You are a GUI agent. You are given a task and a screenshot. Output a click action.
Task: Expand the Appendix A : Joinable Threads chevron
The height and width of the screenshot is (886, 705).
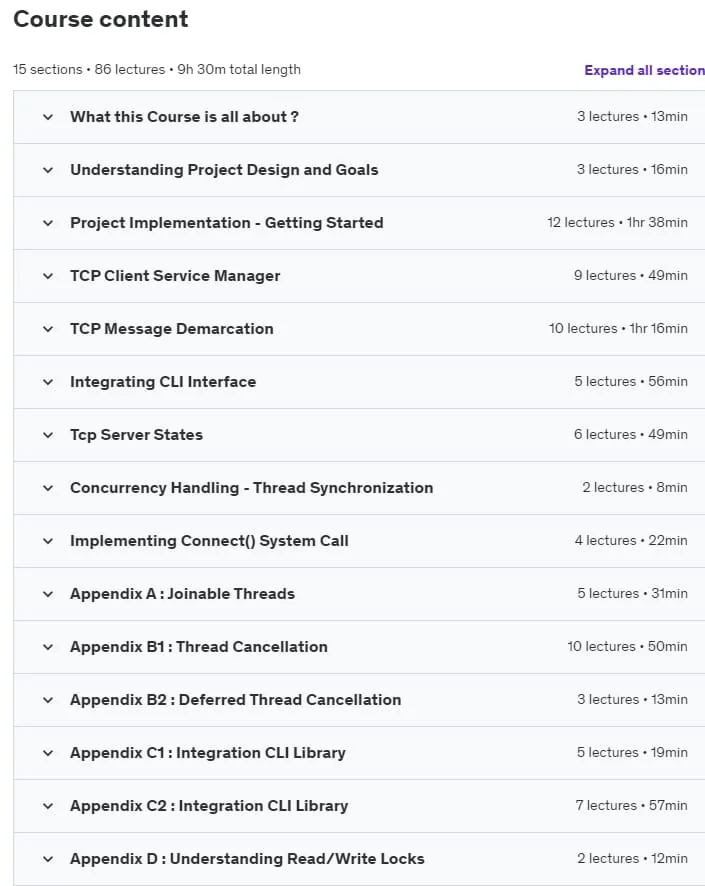point(48,594)
